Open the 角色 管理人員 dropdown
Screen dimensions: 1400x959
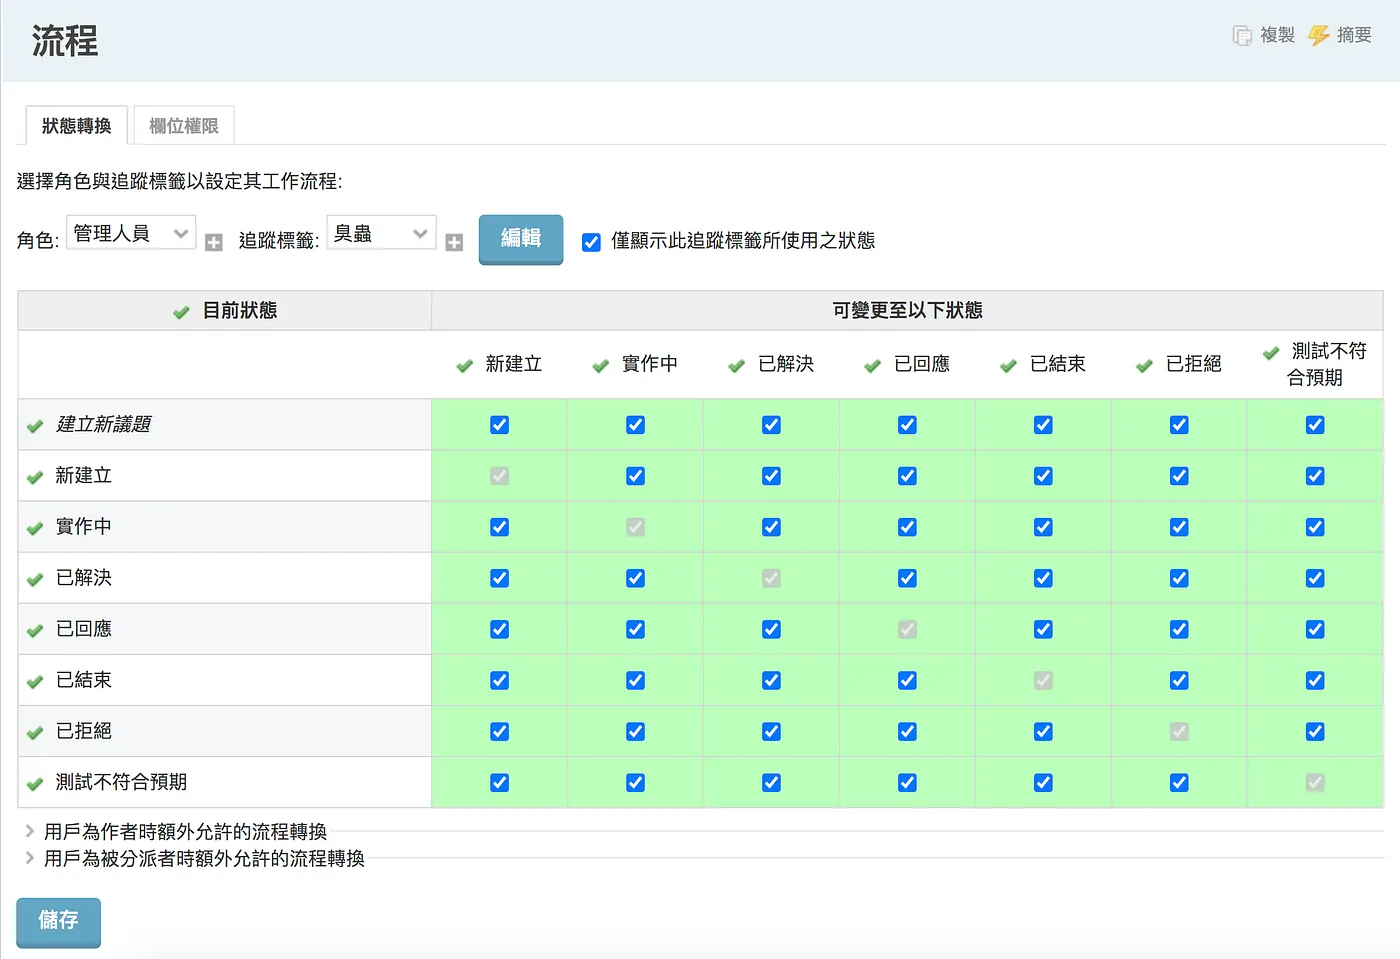click(x=131, y=233)
